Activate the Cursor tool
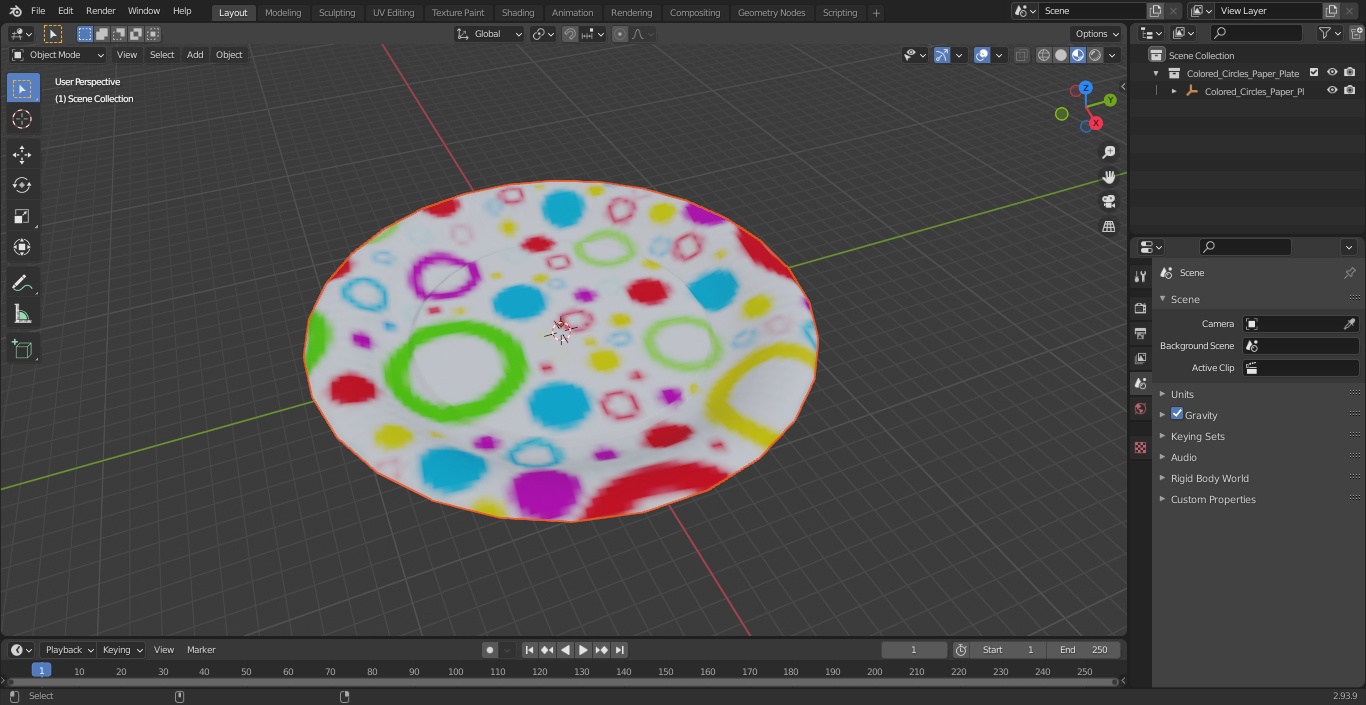 [22, 119]
